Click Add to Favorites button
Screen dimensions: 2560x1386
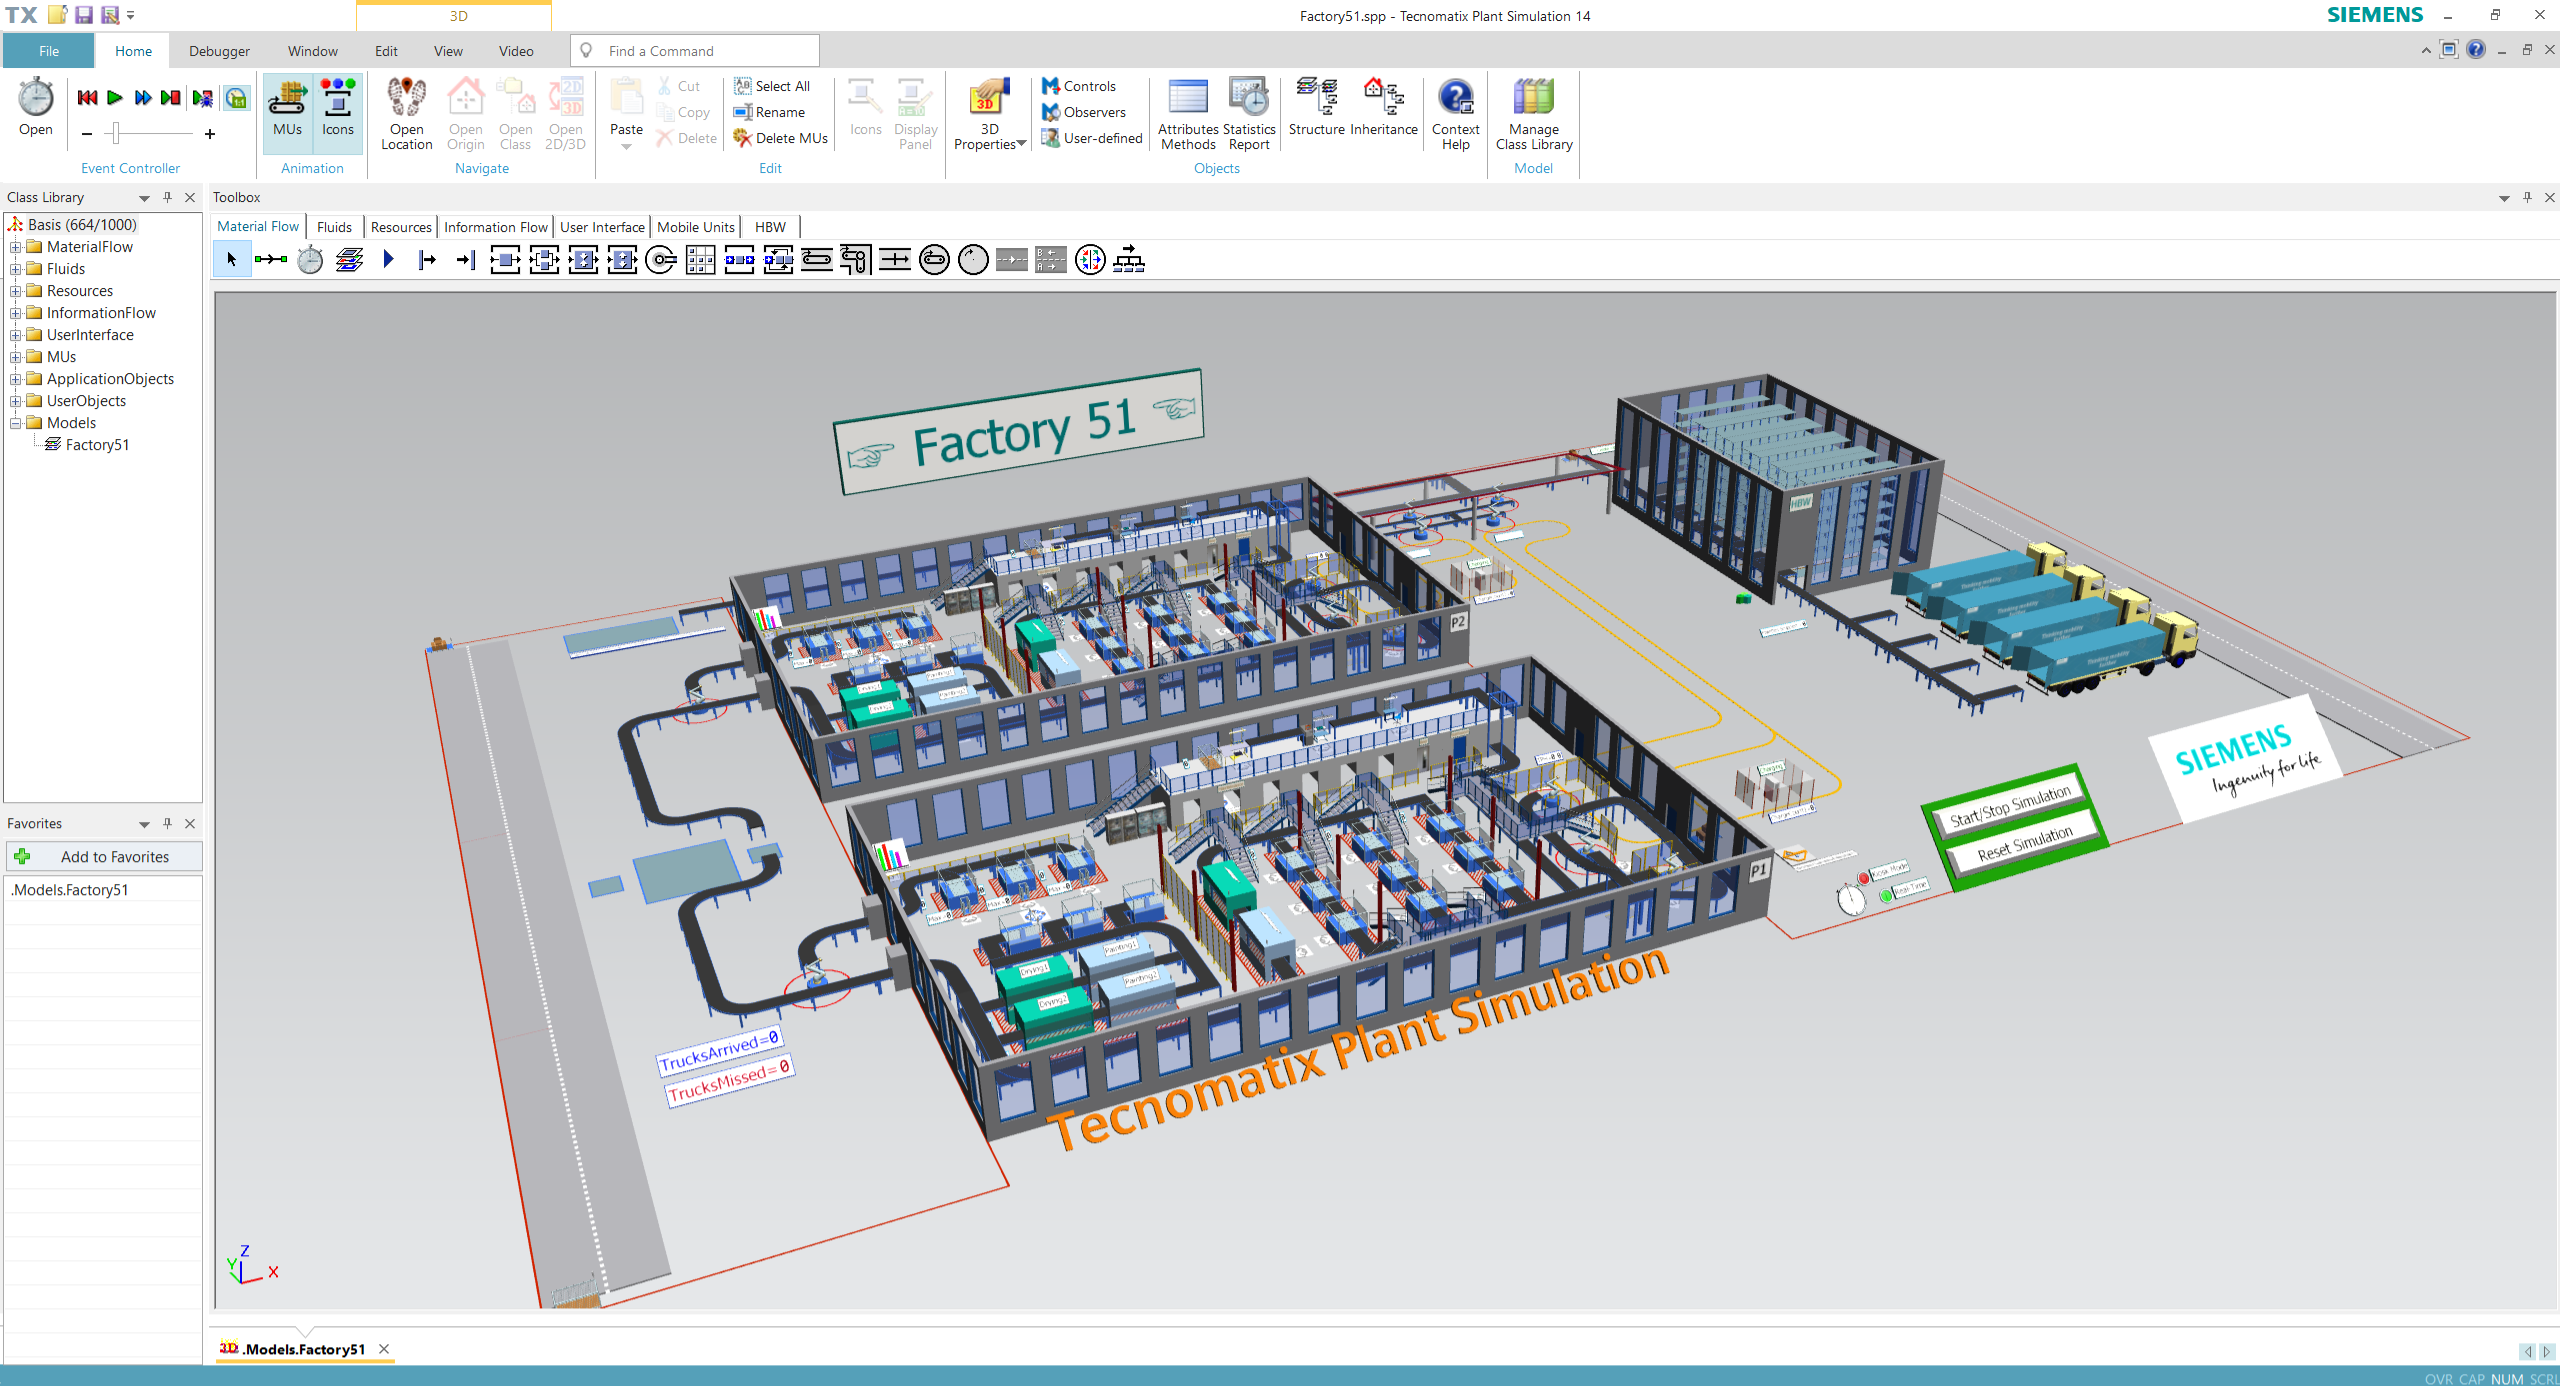(x=104, y=857)
